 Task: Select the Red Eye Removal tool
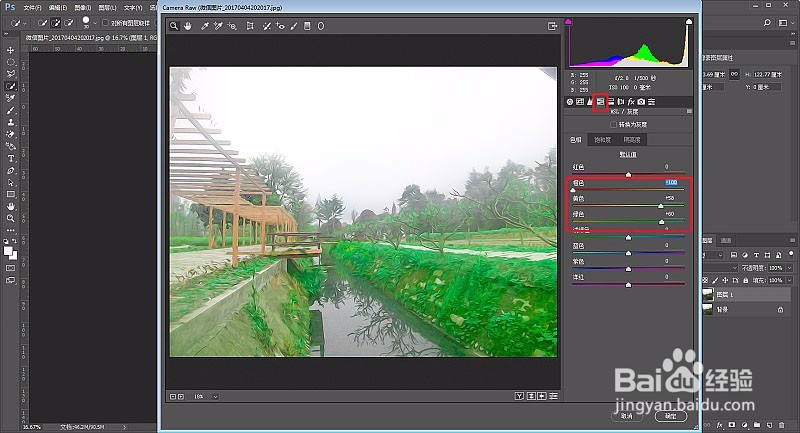(x=280, y=26)
